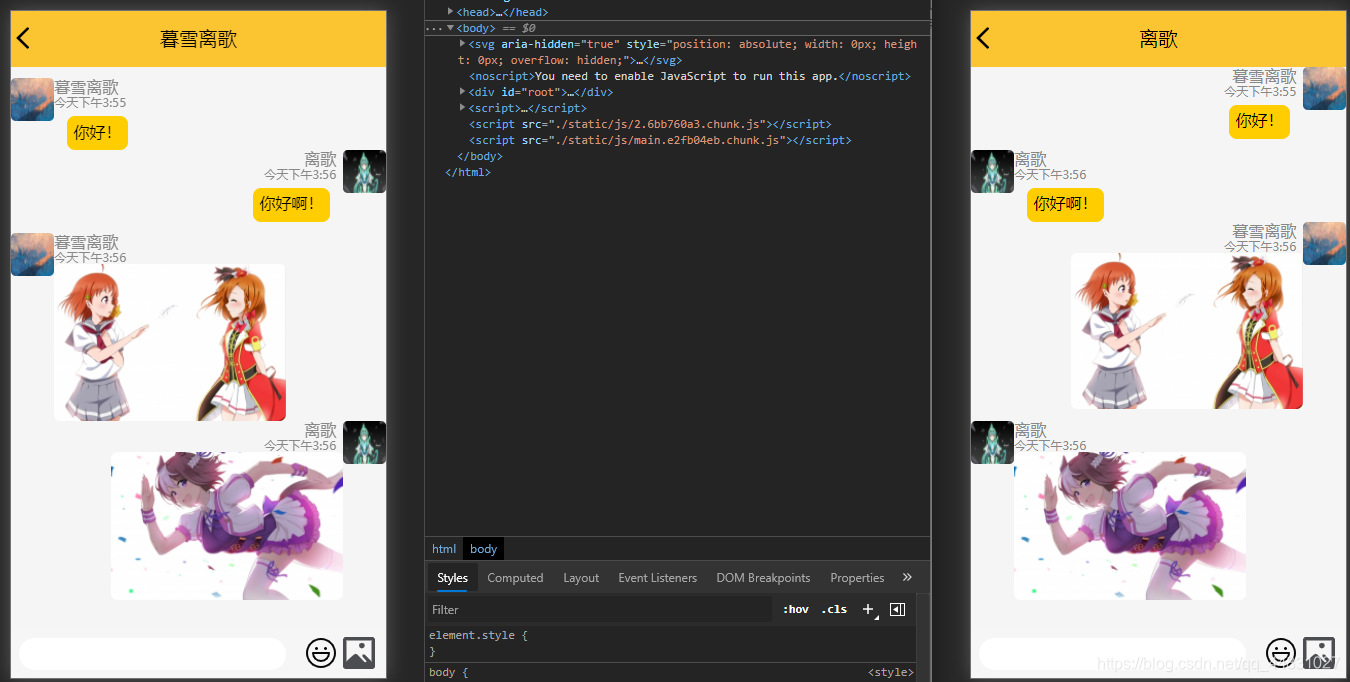Open 离歌 avatar above purple-dress image, right chat
Viewport: 1350px width, 682px height.
992,442
